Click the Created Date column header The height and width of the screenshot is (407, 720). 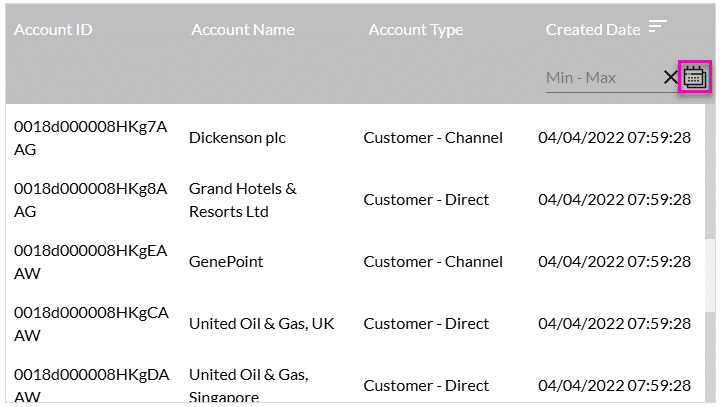[592, 29]
